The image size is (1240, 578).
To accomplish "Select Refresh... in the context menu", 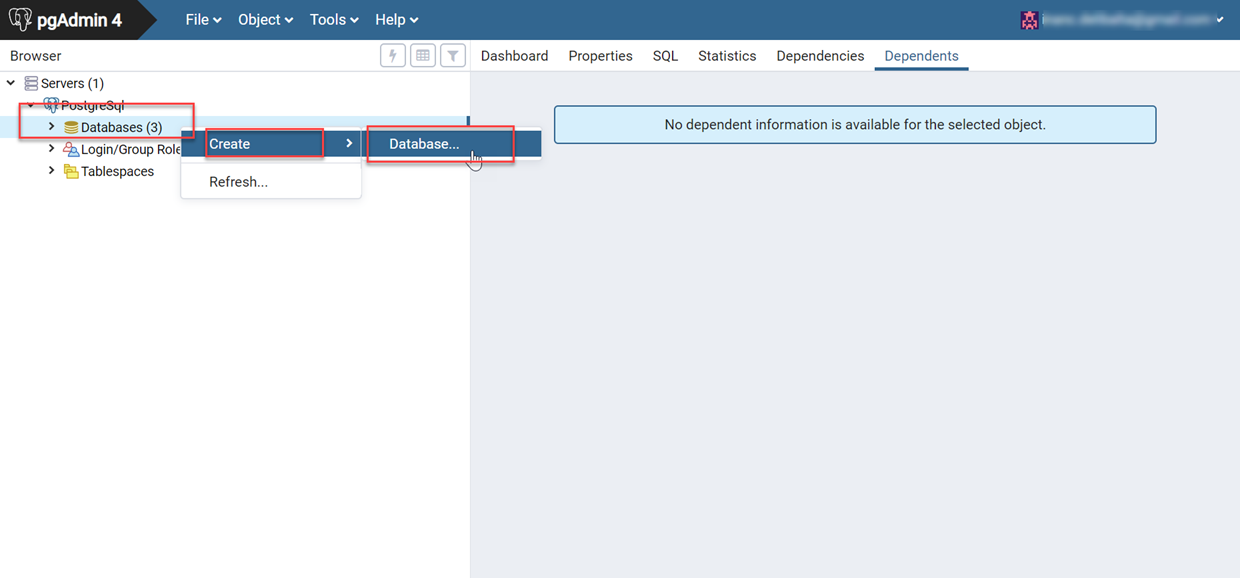I will [238, 182].
